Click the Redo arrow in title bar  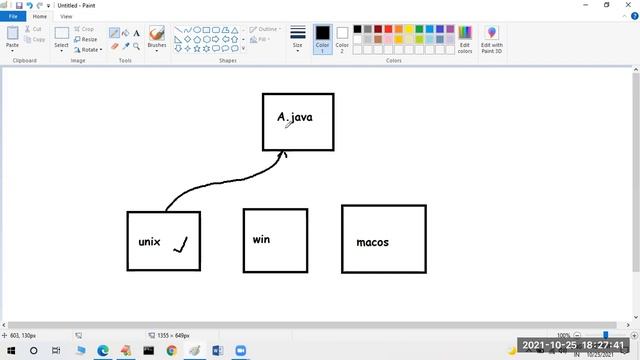pyautogui.click(x=40, y=5)
